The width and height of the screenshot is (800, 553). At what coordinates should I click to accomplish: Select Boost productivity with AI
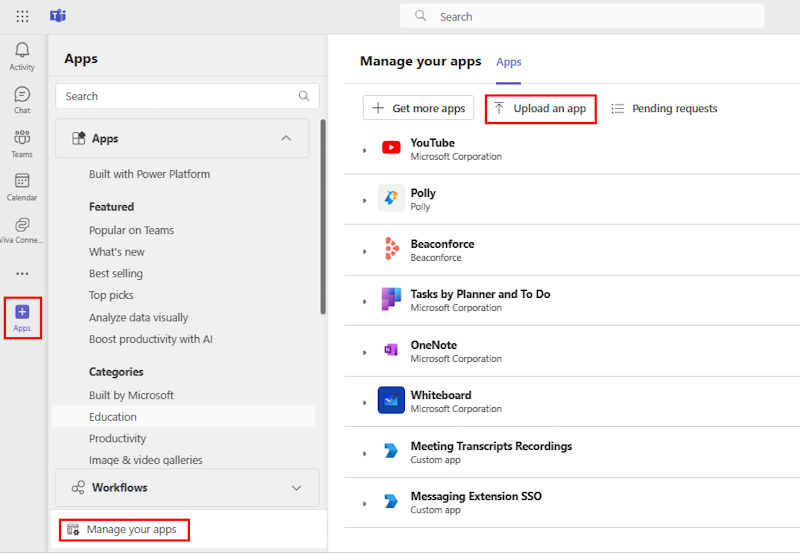[x=151, y=339]
